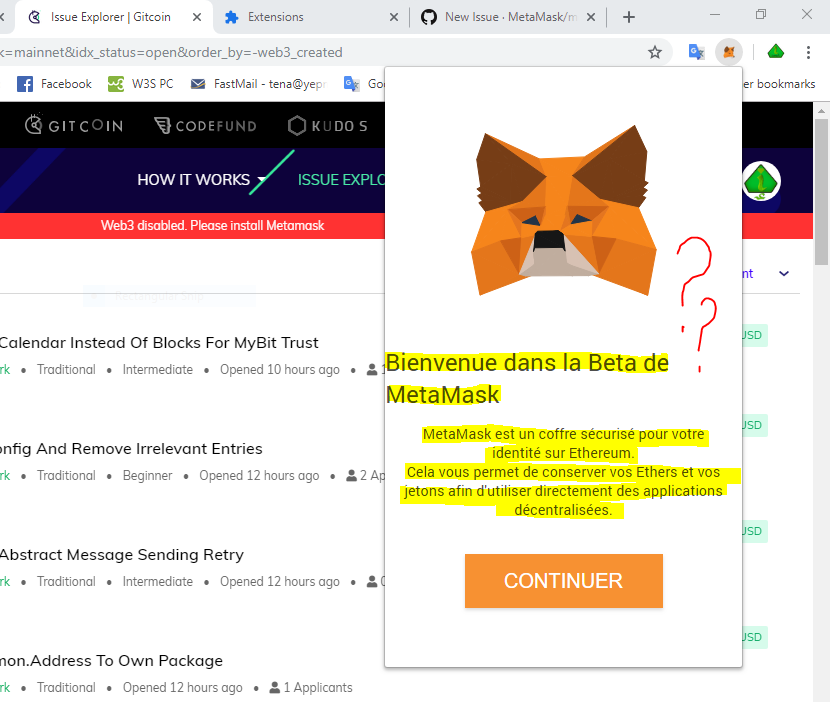Click the Google Translate toolbar icon
The height and width of the screenshot is (702, 830).
coord(696,52)
